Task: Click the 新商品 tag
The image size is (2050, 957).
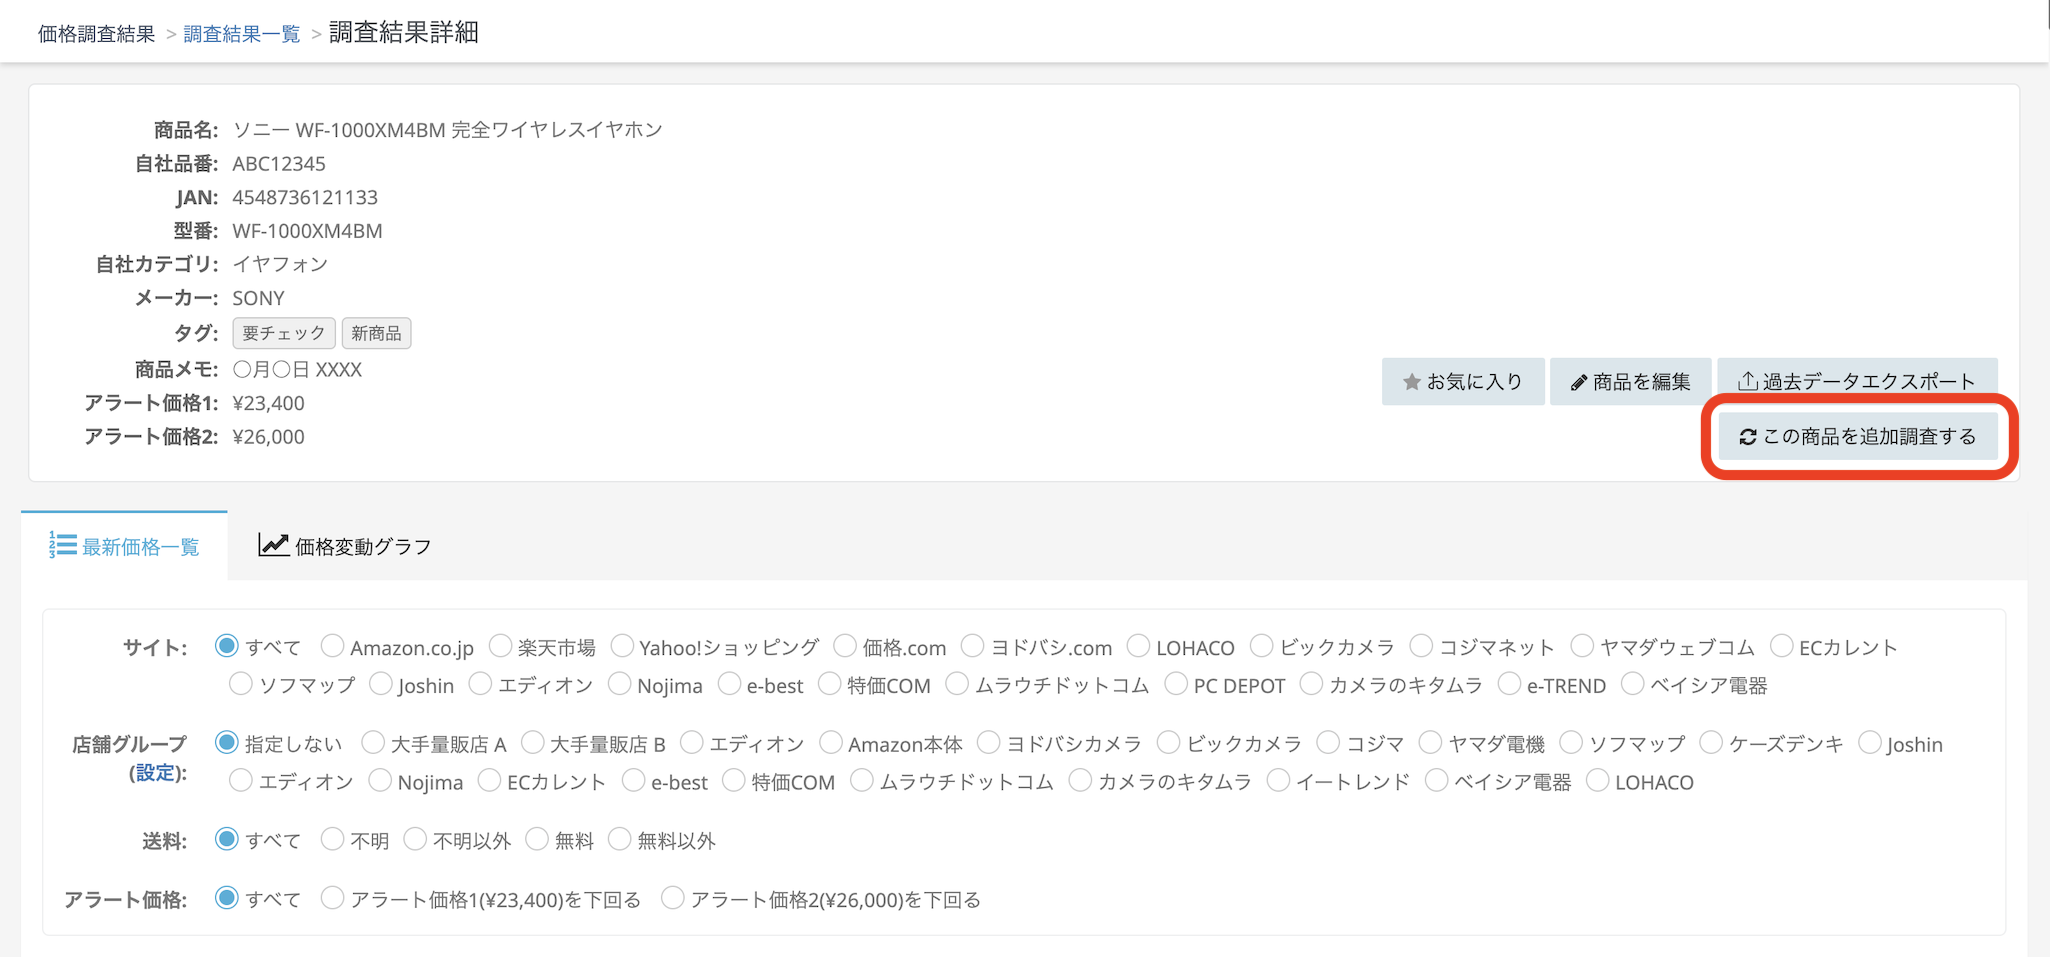Action: coord(376,333)
